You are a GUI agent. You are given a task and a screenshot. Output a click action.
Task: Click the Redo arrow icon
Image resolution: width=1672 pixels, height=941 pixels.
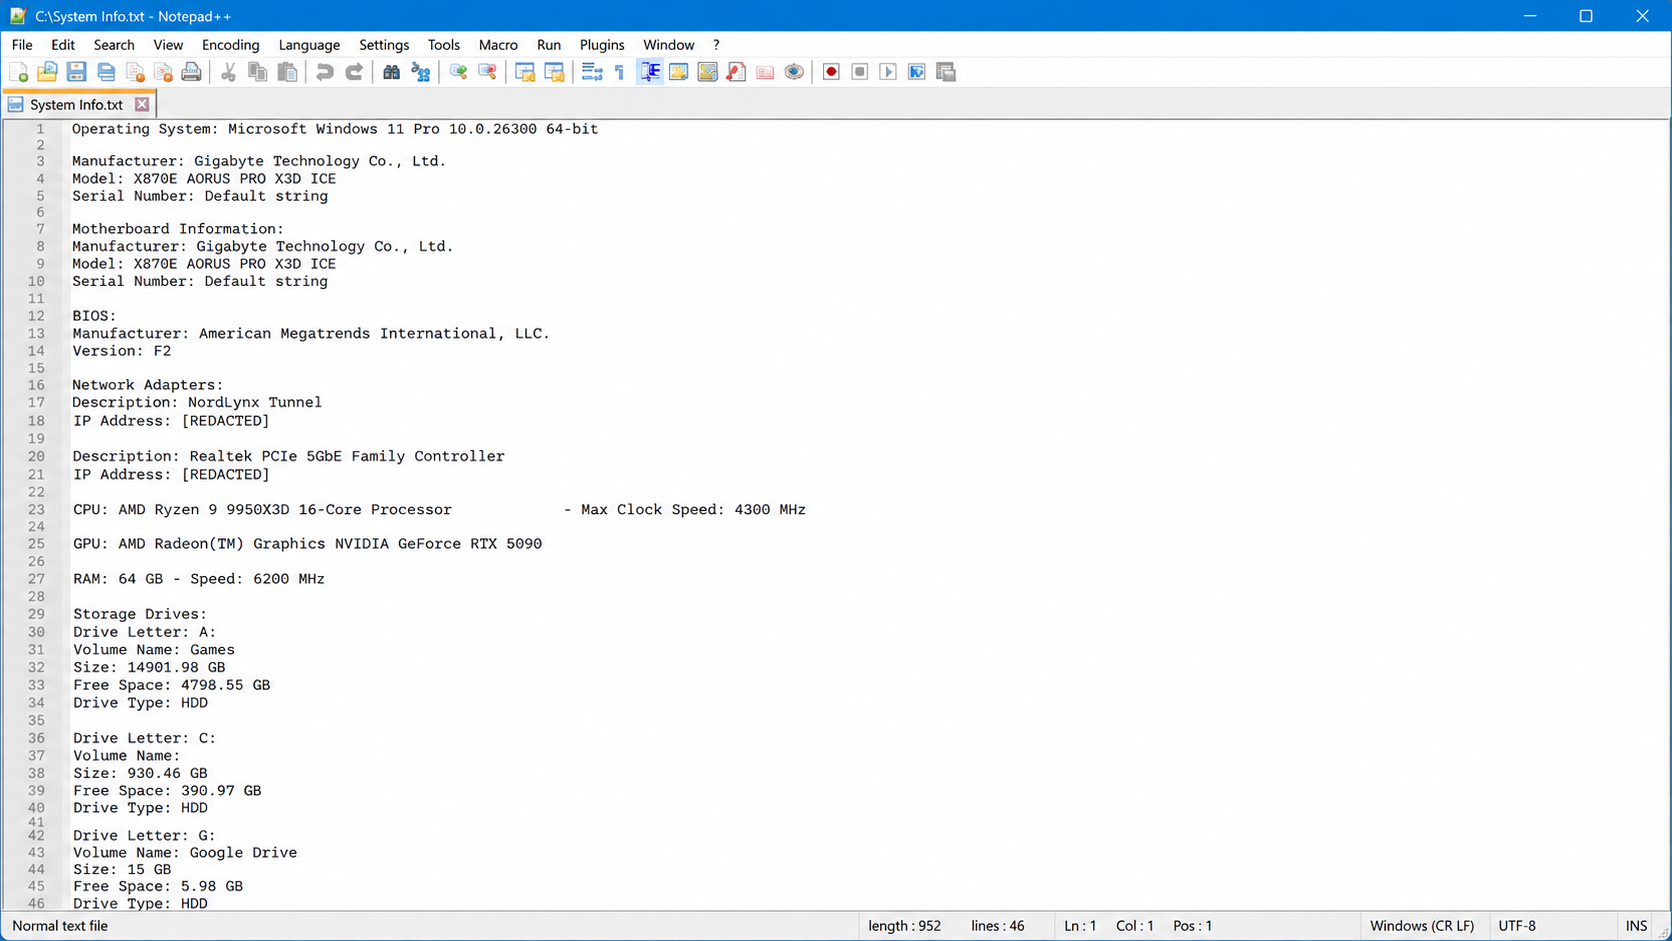pos(354,72)
